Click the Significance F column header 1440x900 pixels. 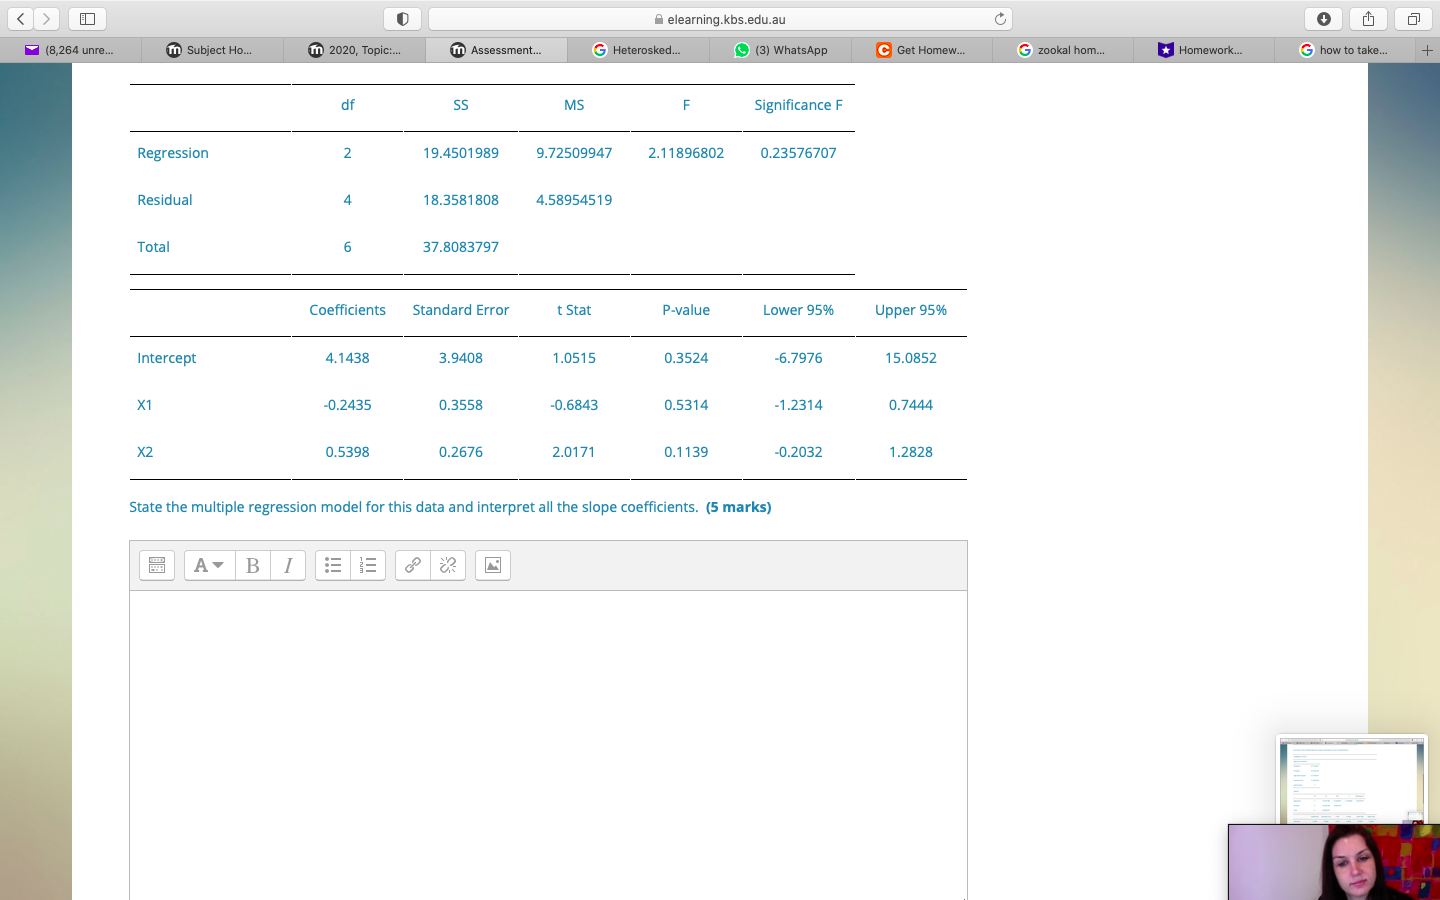tap(798, 105)
